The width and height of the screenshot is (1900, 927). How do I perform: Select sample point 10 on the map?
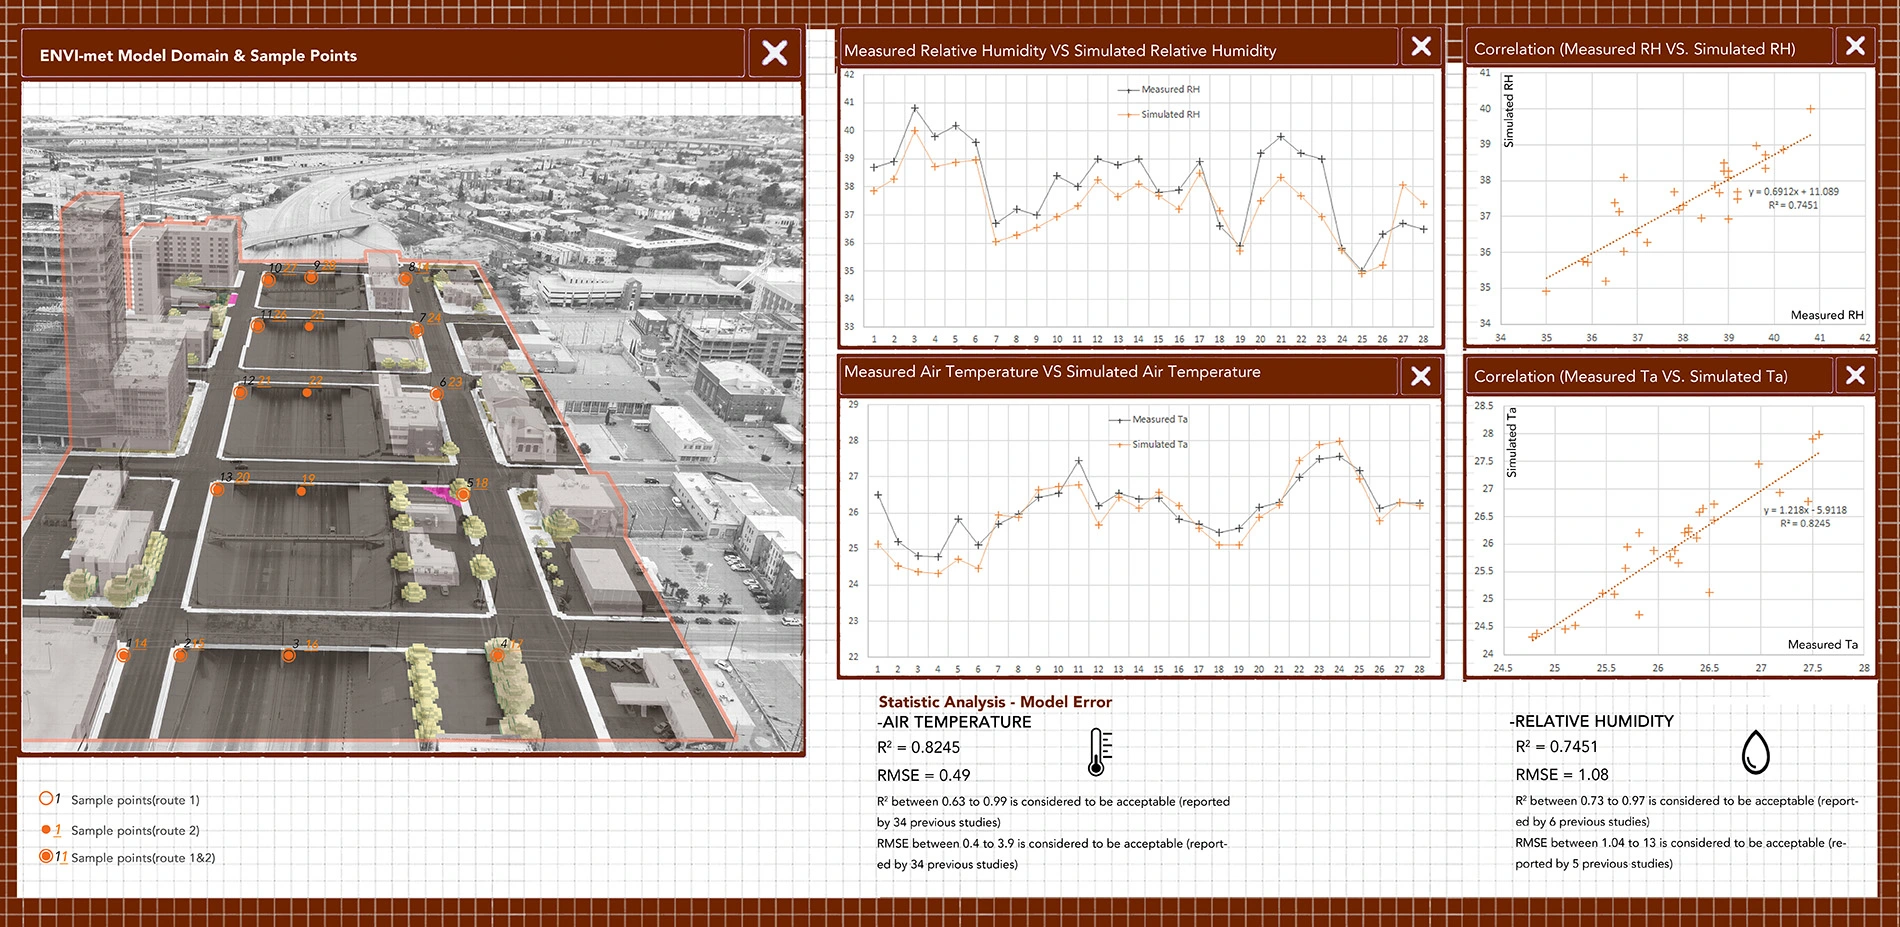(x=268, y=280)
